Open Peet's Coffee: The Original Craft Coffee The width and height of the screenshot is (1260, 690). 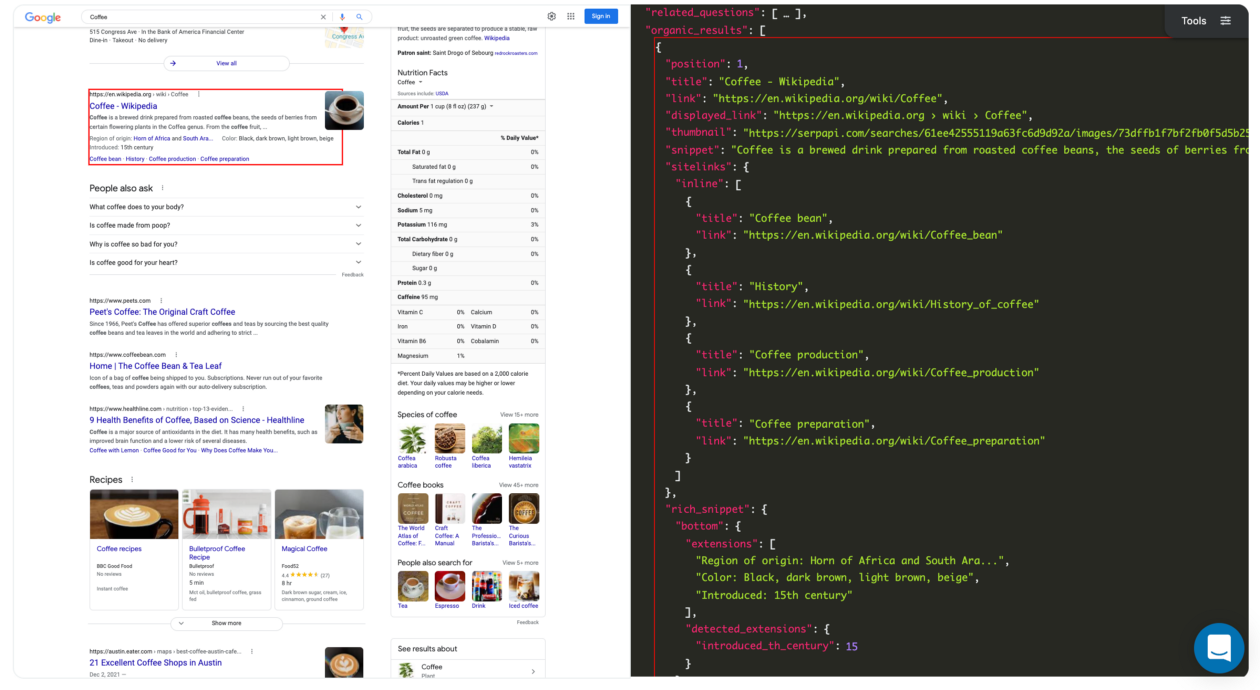(x=162, y=312)
